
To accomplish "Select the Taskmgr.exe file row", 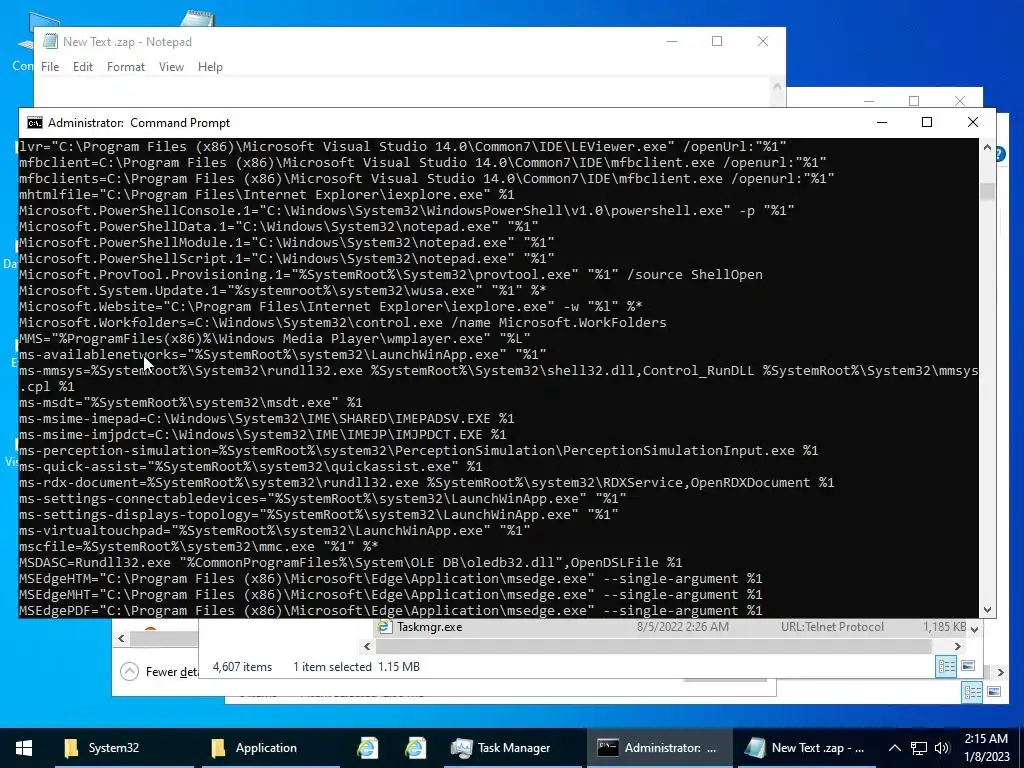I will click(670, 627).
